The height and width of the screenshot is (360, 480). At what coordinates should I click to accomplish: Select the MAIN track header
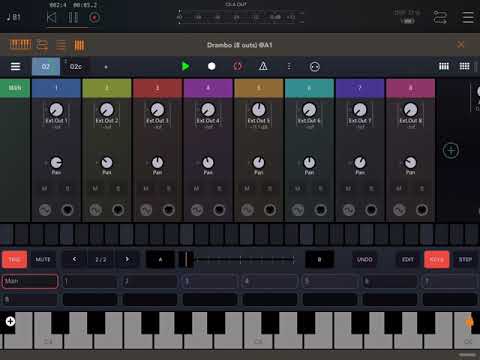click(x=15, y=88)
